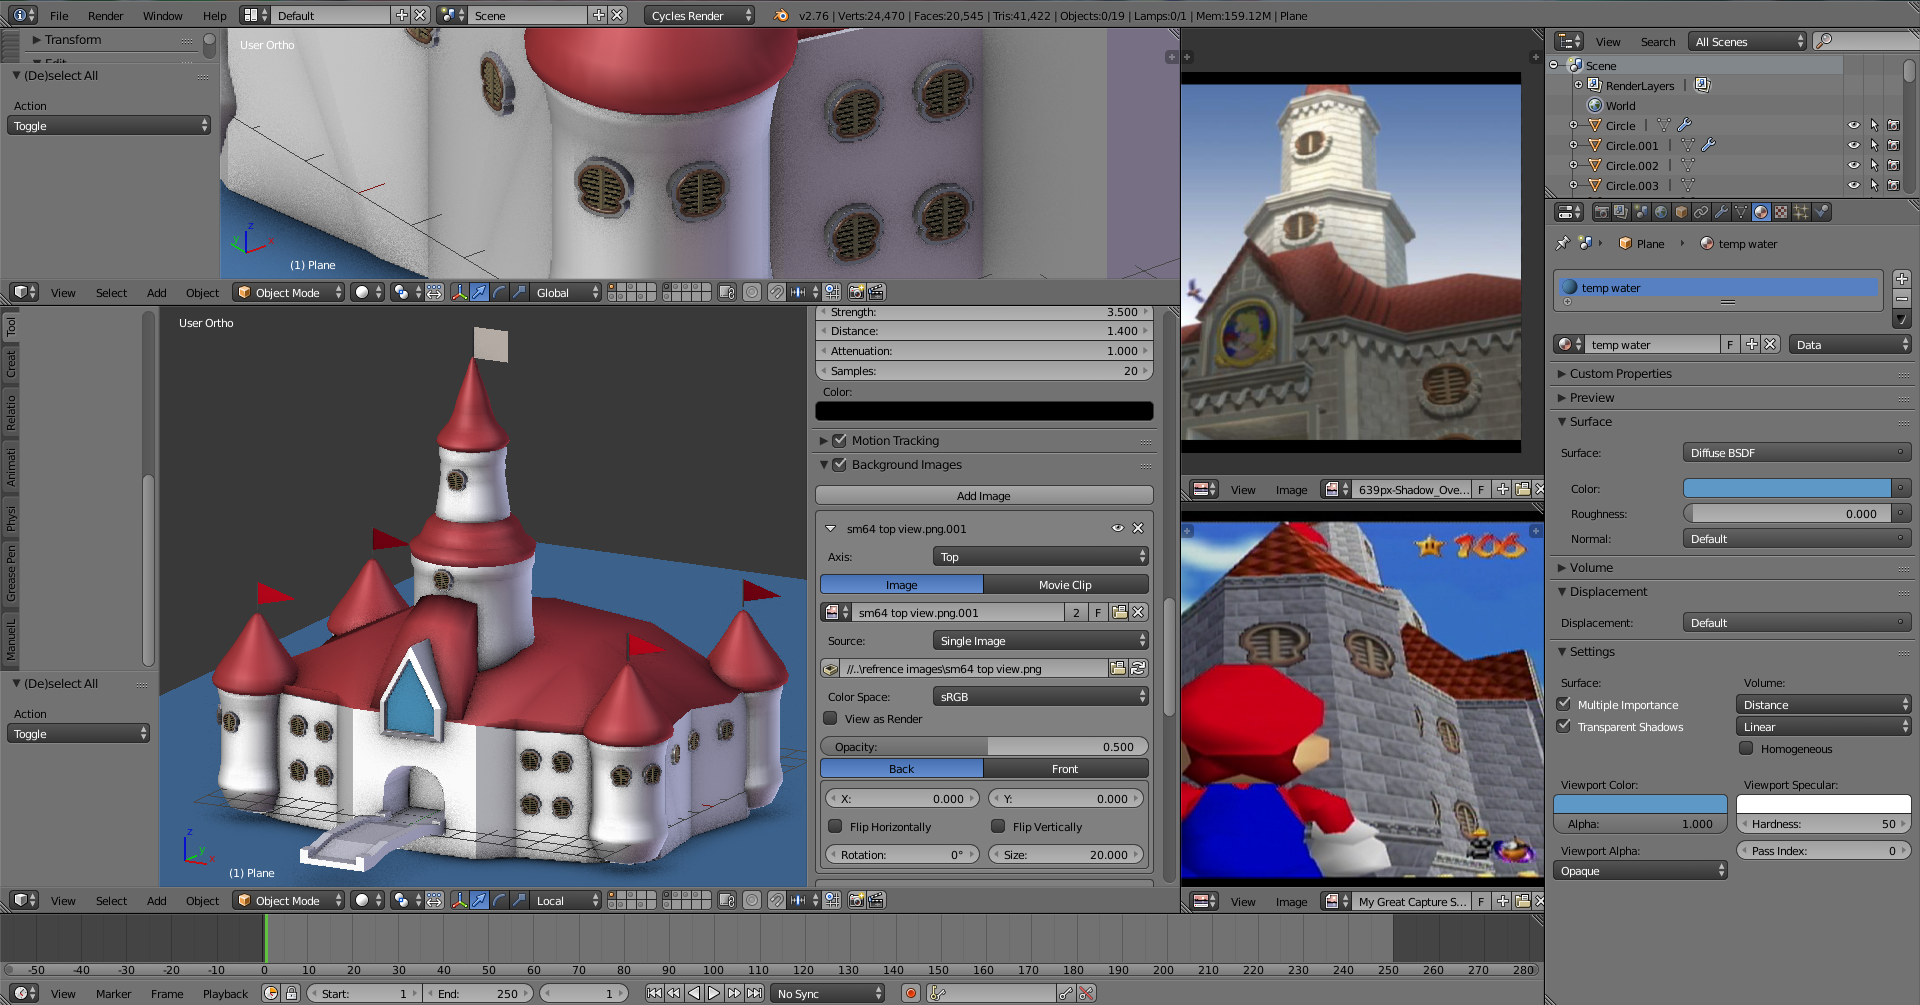Image resolution: width=1920 pixels, height=1005 pixels.
Task: Open the Help menu
Action: click(x=214, y=15)
